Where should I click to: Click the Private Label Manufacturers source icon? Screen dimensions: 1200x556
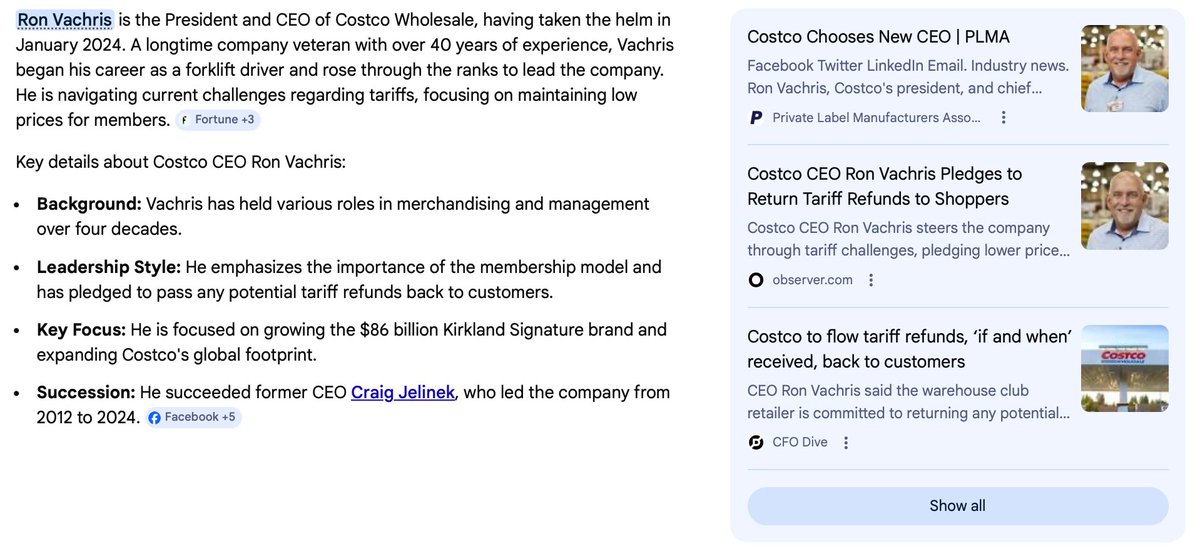coord(756,118)
